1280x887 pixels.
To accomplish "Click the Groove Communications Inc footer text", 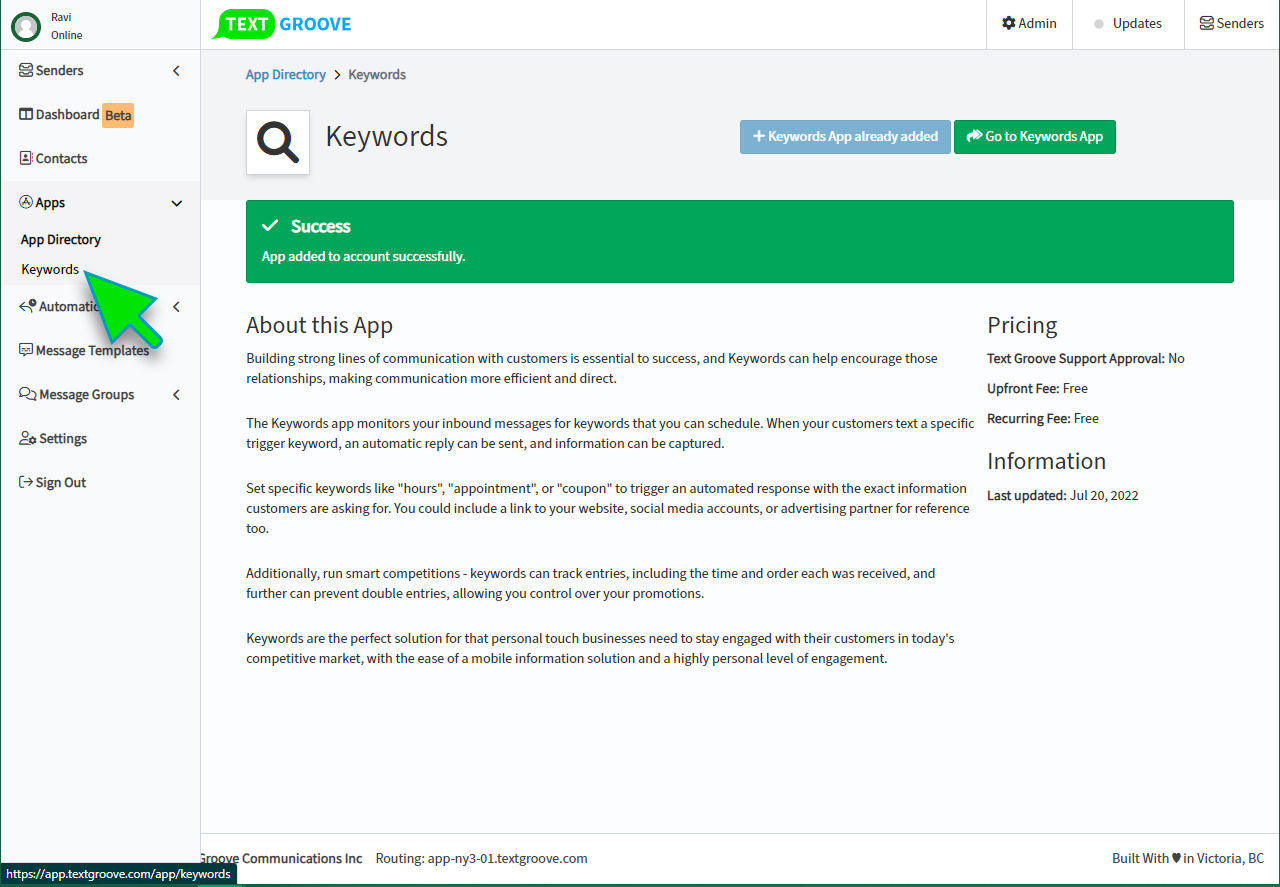I will click(281, 859).
